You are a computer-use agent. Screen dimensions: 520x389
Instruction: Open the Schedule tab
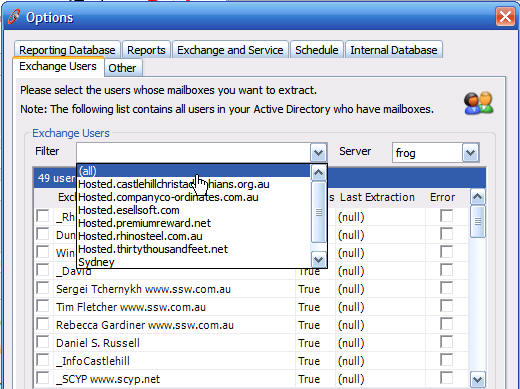click(x=317, y=50)
